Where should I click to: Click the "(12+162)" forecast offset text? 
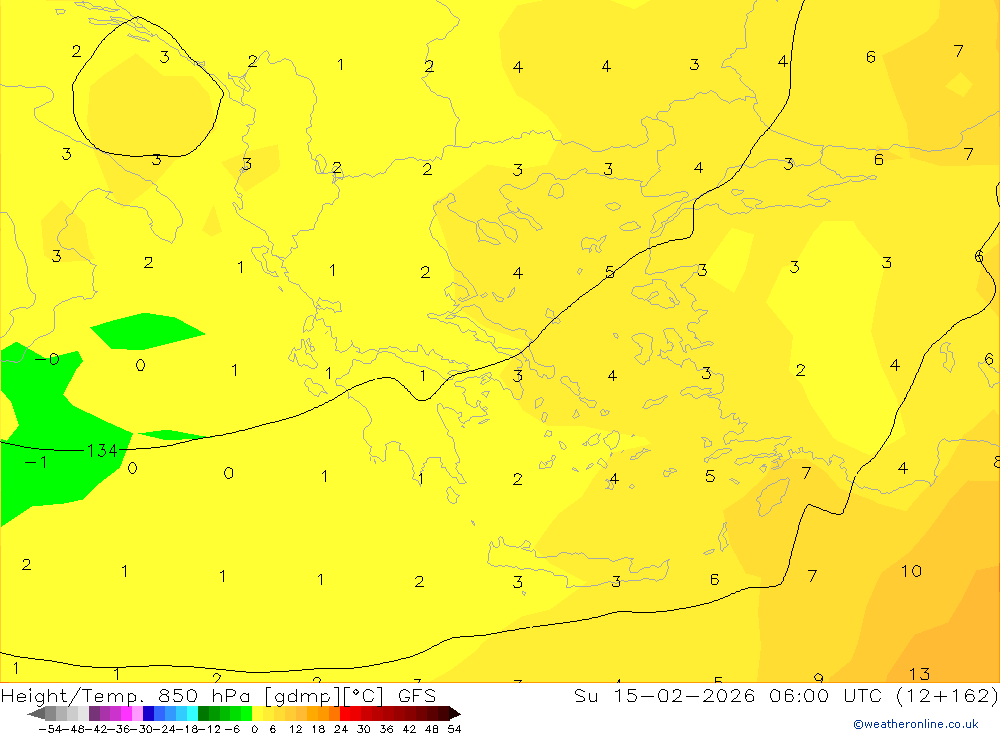946,695
